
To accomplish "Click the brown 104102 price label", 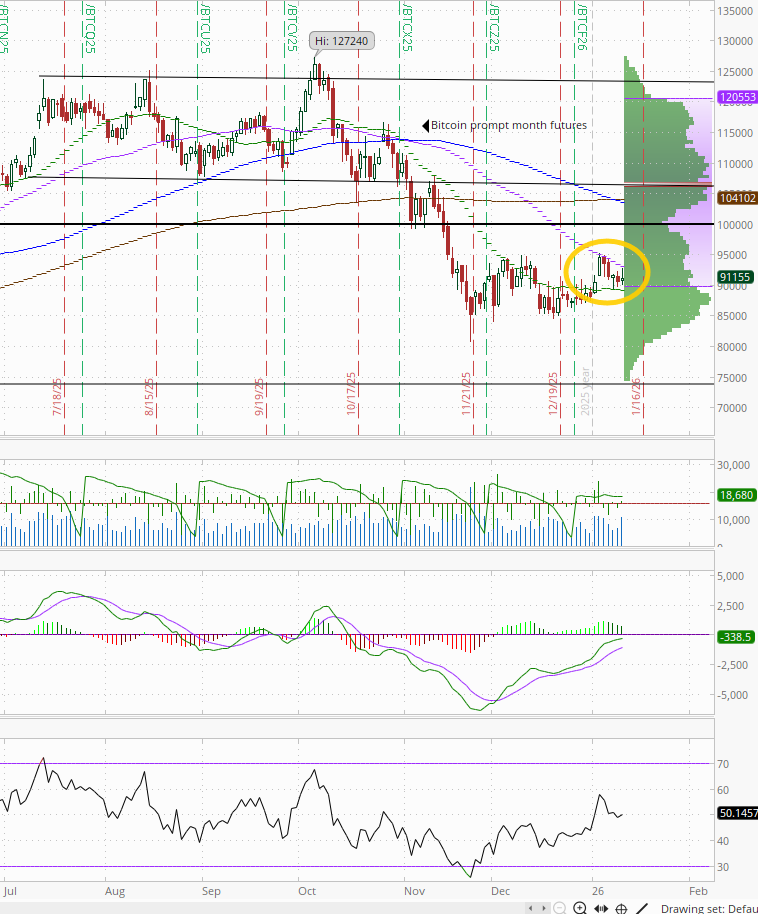I will 738,198.
